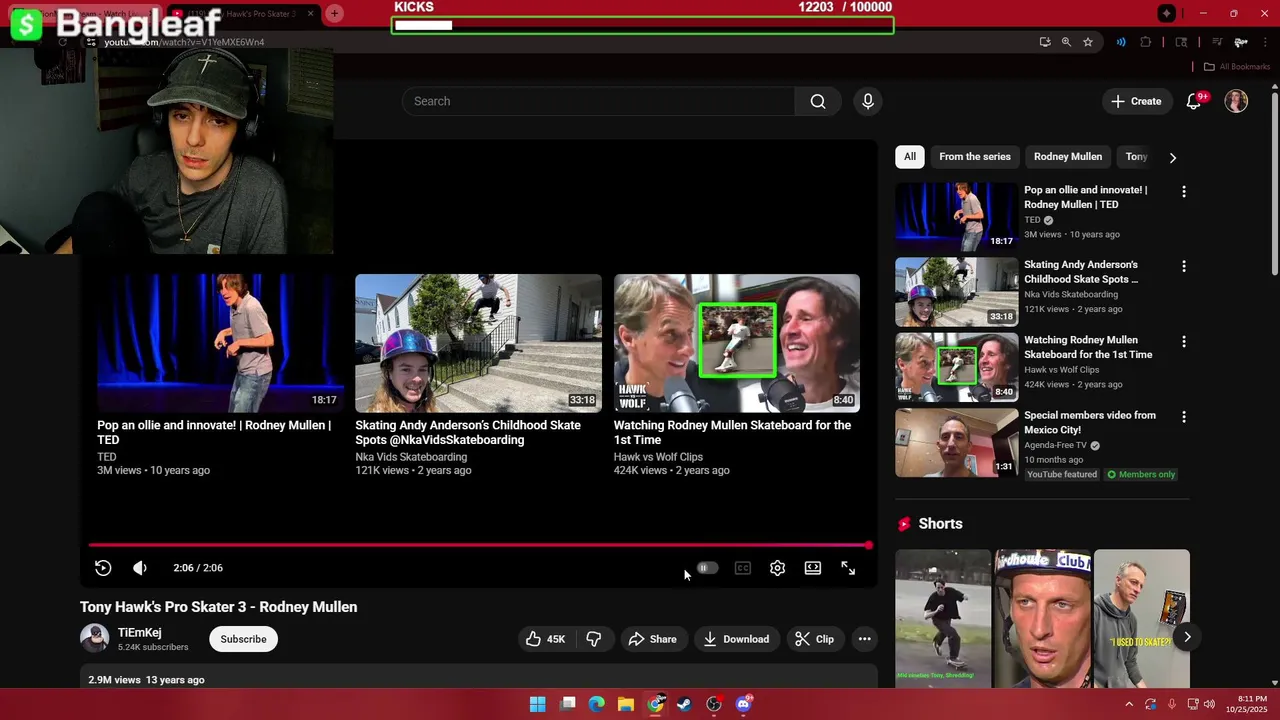Image resolution: width=1280 pixels, height=720 pixels.
Task: Open browser extensions puzzle icon
Action: click(x=1146, y=42)
